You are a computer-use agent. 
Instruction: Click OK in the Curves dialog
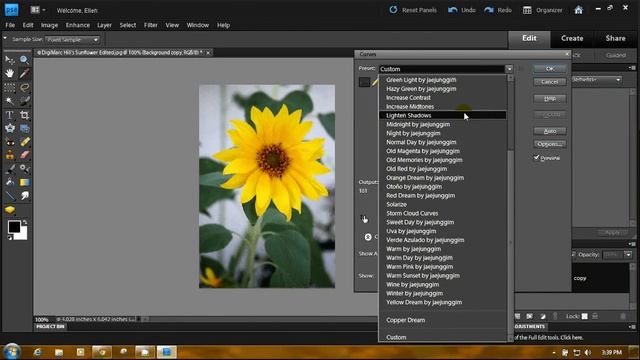(549, 69)
